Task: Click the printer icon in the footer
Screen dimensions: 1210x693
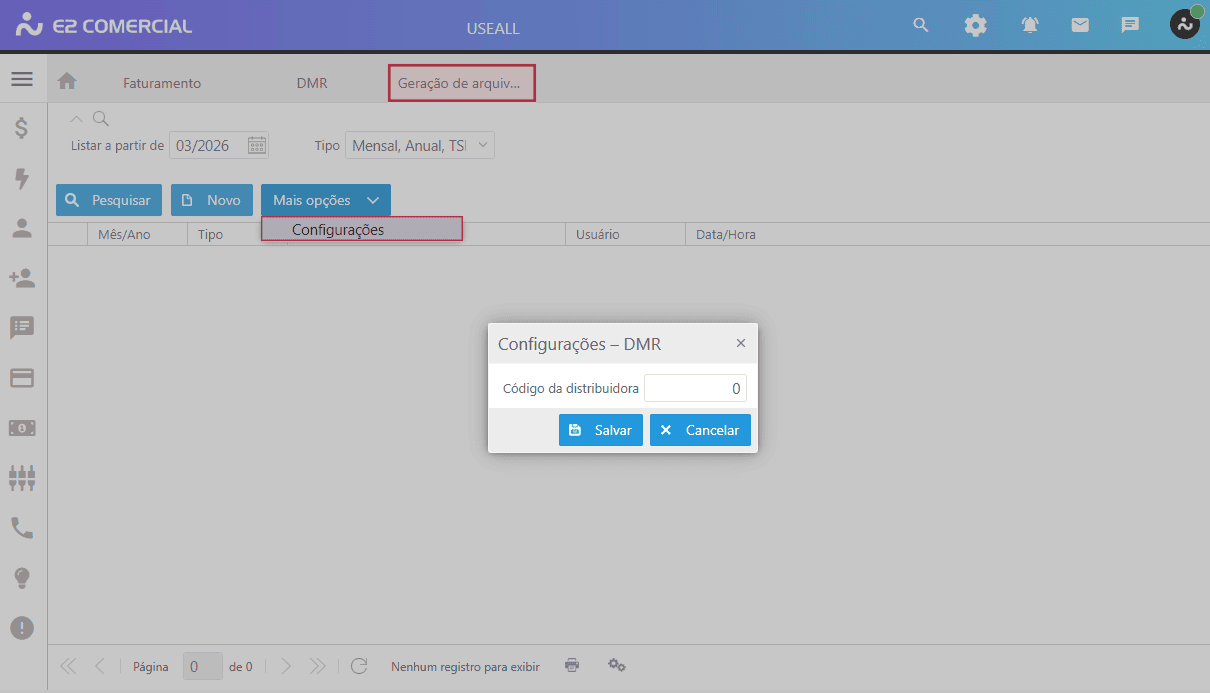Action: click(572, 666)
